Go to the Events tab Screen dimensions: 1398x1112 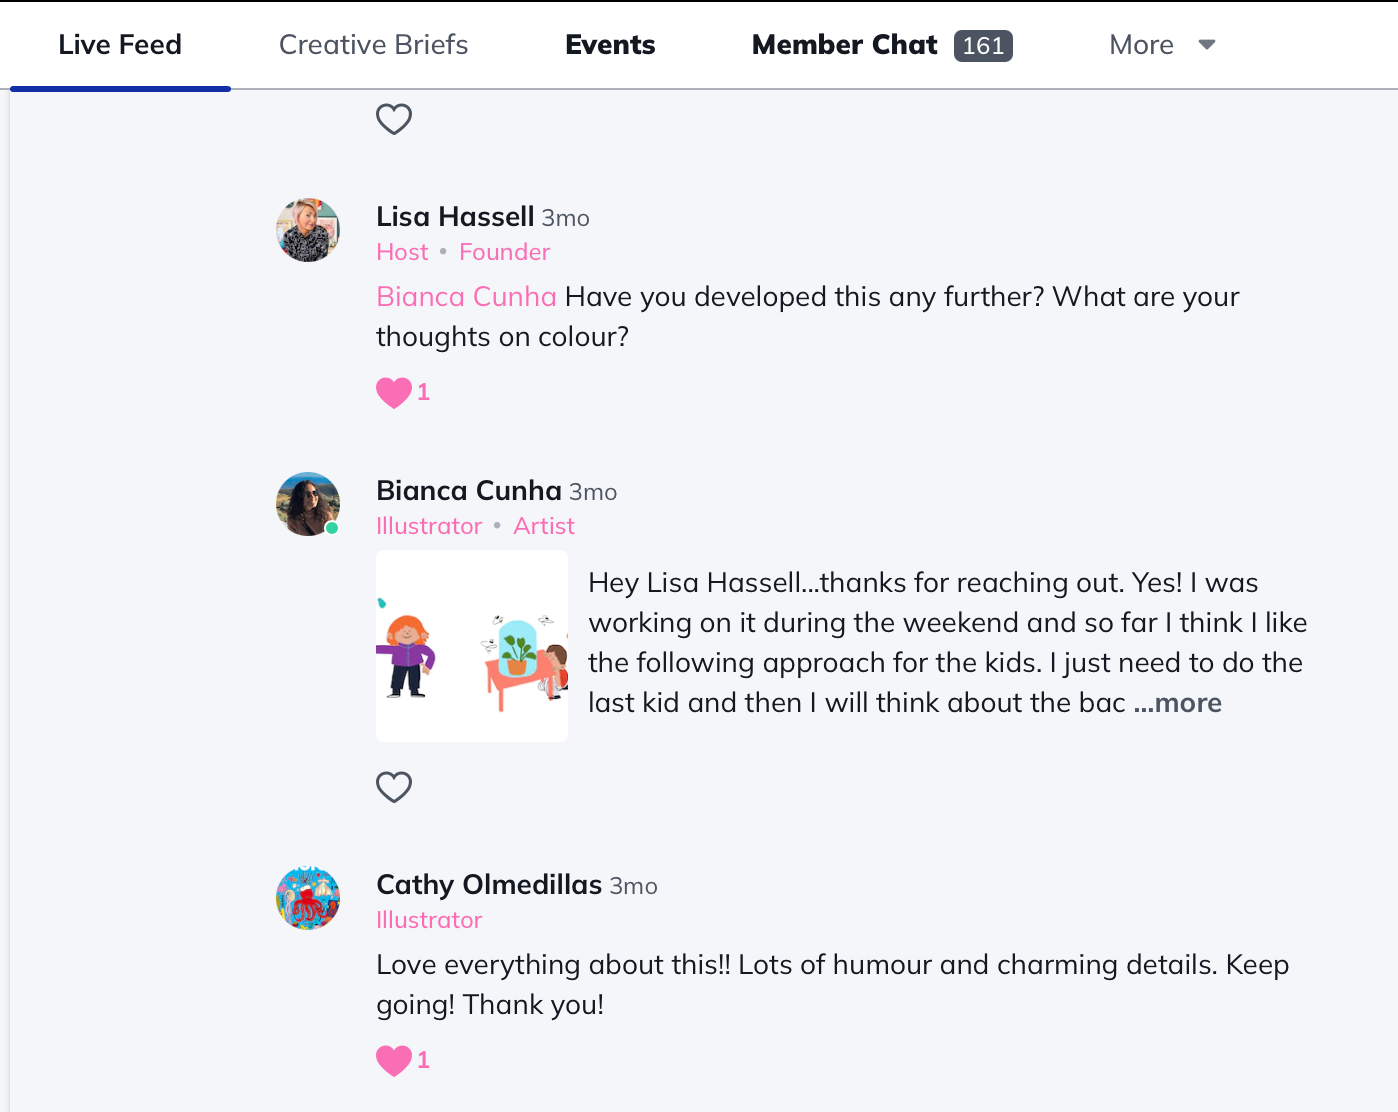[610, 45]
